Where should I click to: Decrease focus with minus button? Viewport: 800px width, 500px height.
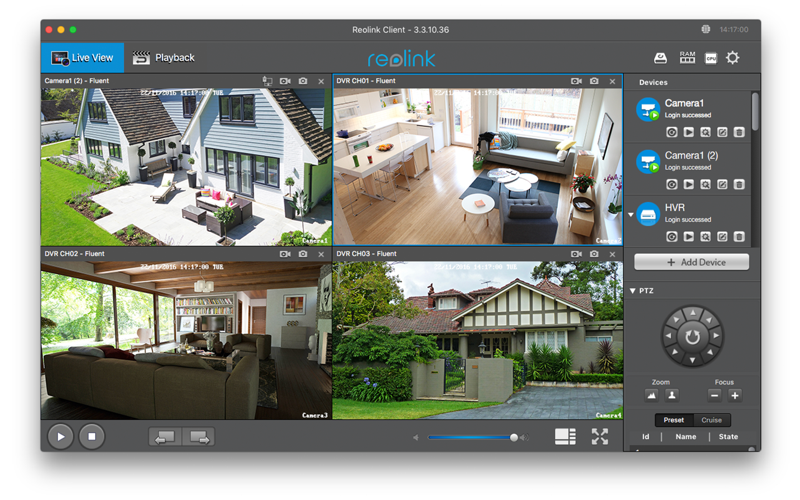[x=715, y=395]
